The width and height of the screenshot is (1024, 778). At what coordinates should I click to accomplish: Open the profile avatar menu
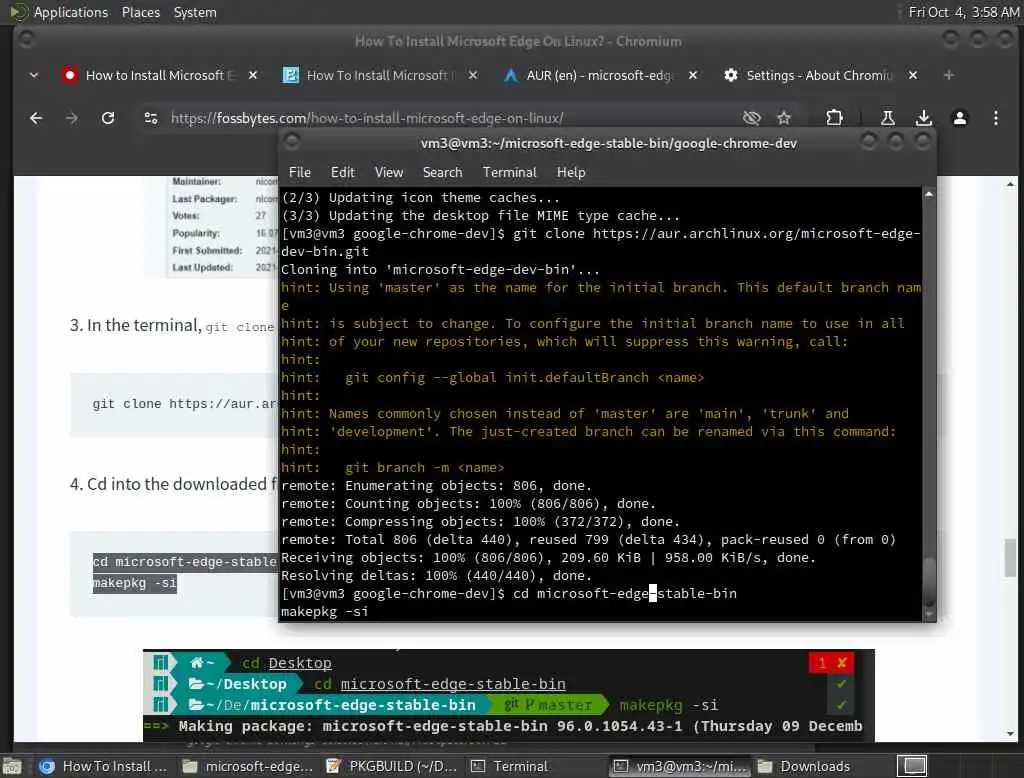959,118
